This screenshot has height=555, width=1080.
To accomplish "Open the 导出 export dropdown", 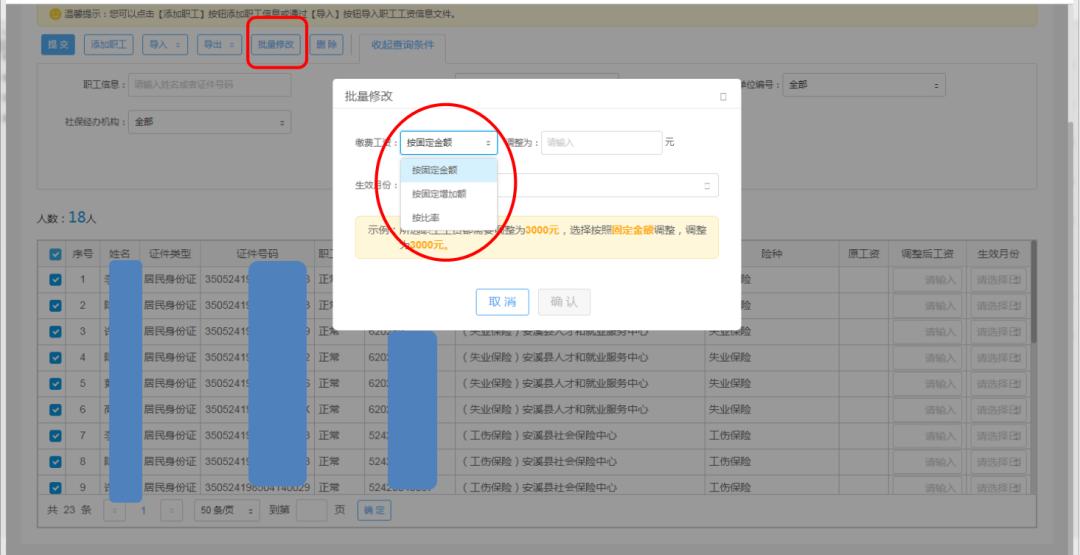I will (220, 45).
